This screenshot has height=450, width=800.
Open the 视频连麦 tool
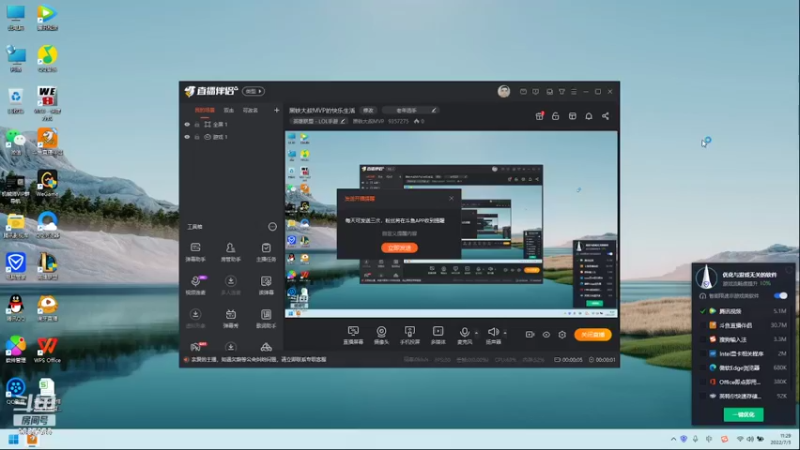(195, 285)
